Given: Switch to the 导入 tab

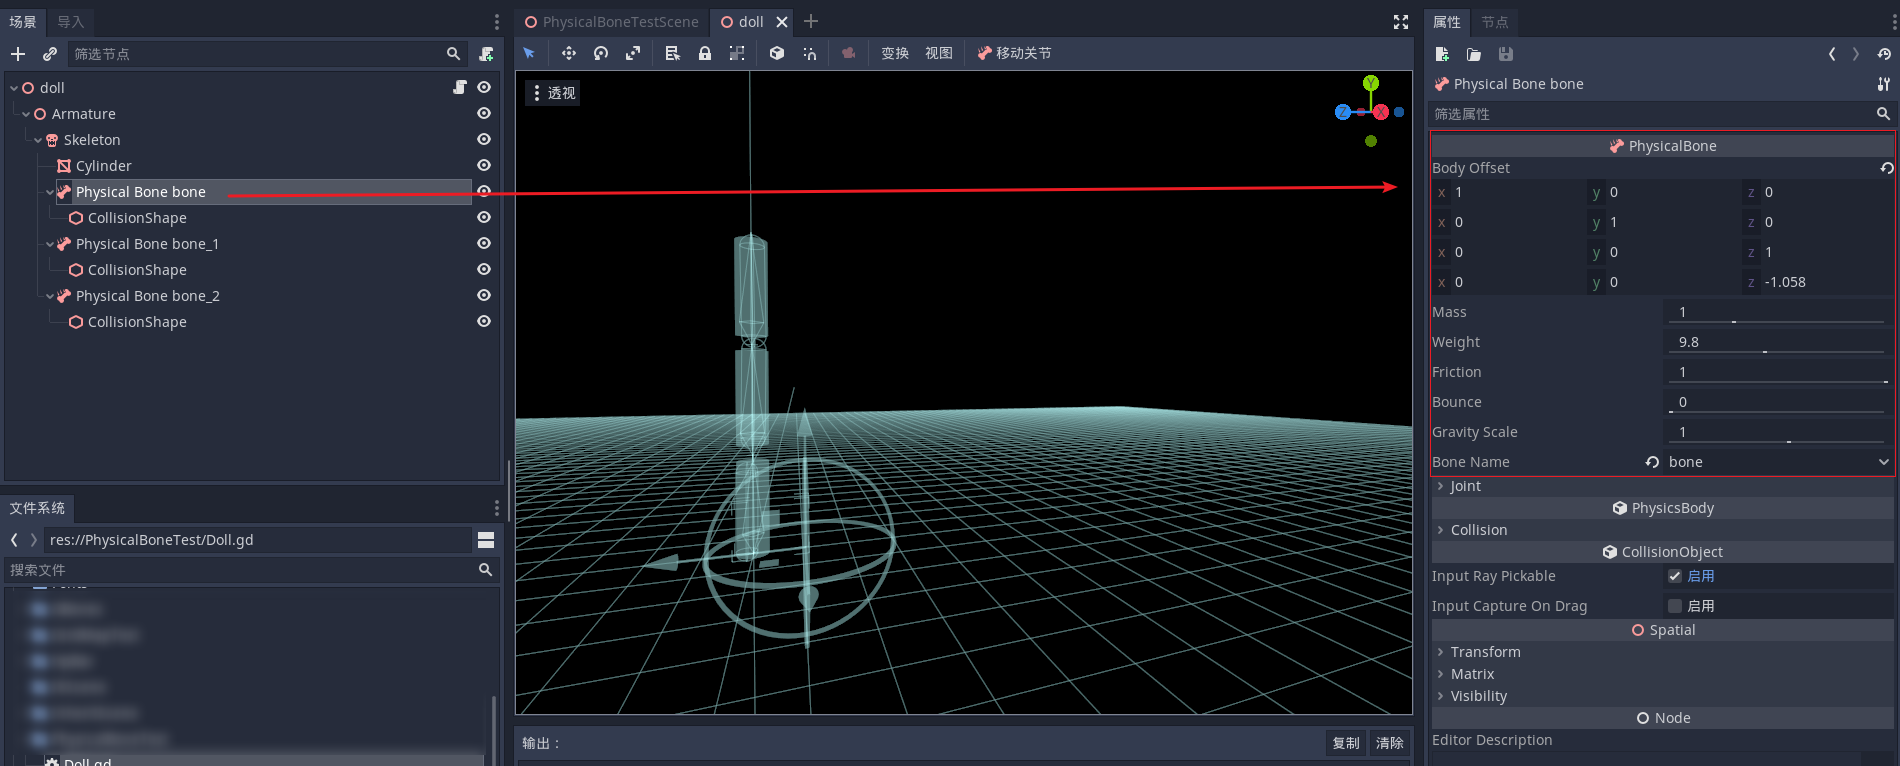Looking at the screenshot, I should 70,22.
